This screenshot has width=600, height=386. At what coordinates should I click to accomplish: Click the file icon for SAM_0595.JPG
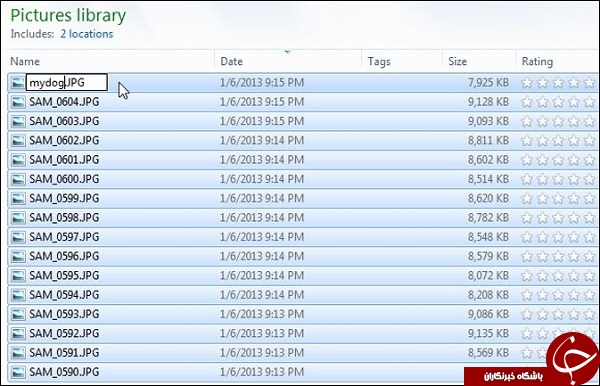coord(18,275)
